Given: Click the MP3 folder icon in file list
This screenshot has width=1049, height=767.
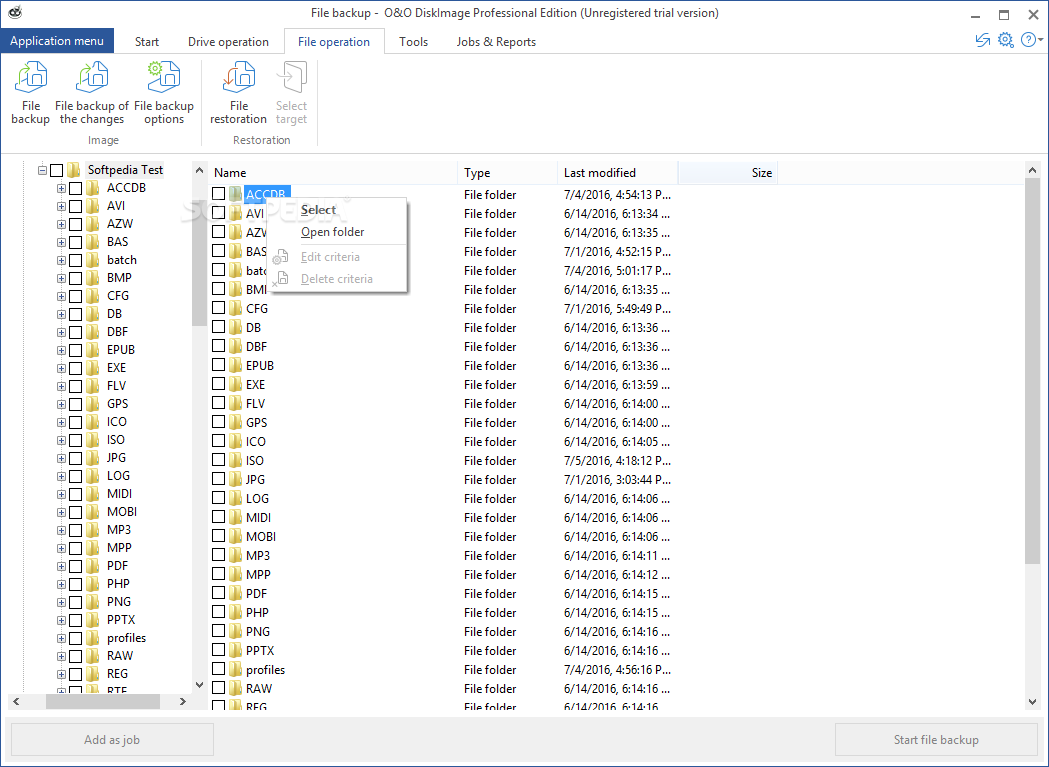Looking at the screenshot, I should [x=235, y=556].
